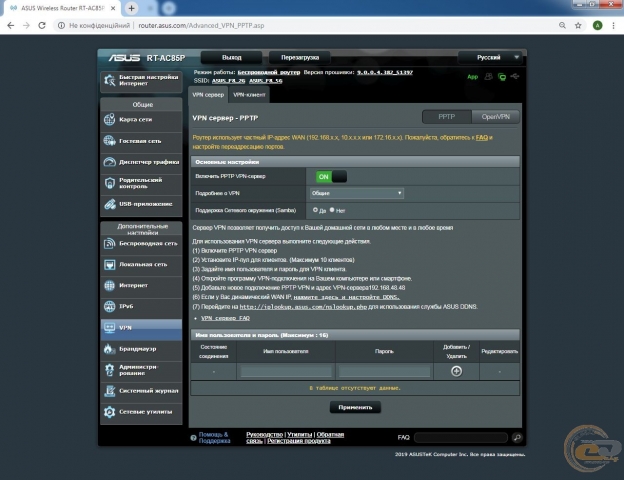Reload the page in browser
The height and width of the screenshot is (480, 624).
(x=42, y=25)
